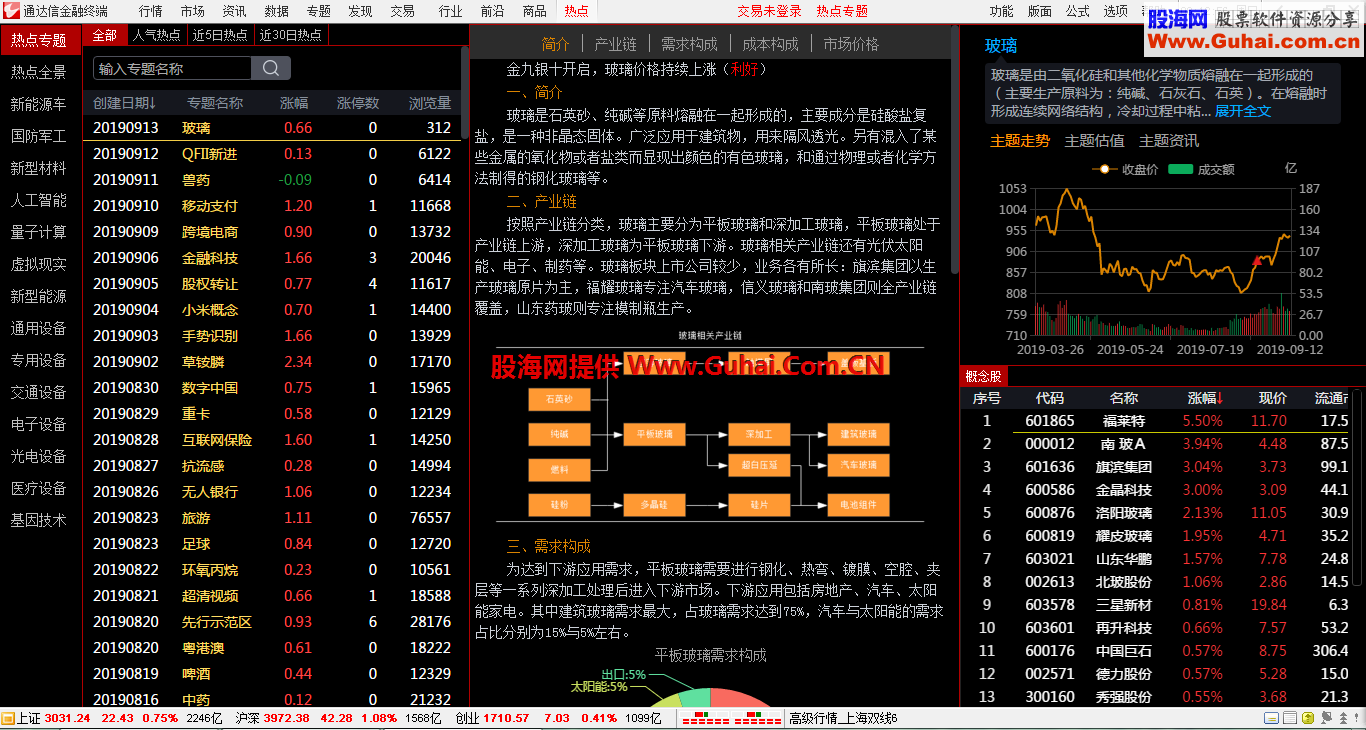This screenshot has height=730, width=1366.
Task: Sort topic list by 创建日期 column
Action: (124, 103)
